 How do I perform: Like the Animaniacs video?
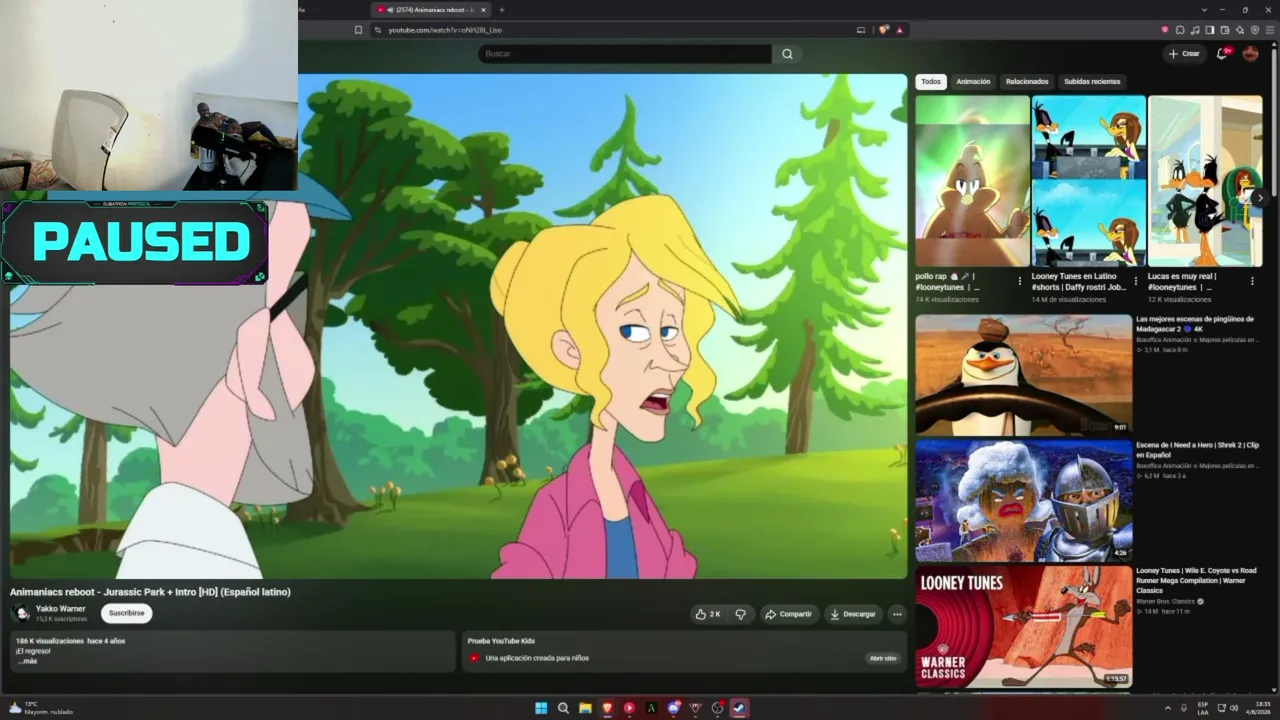(x=708, y=614)
